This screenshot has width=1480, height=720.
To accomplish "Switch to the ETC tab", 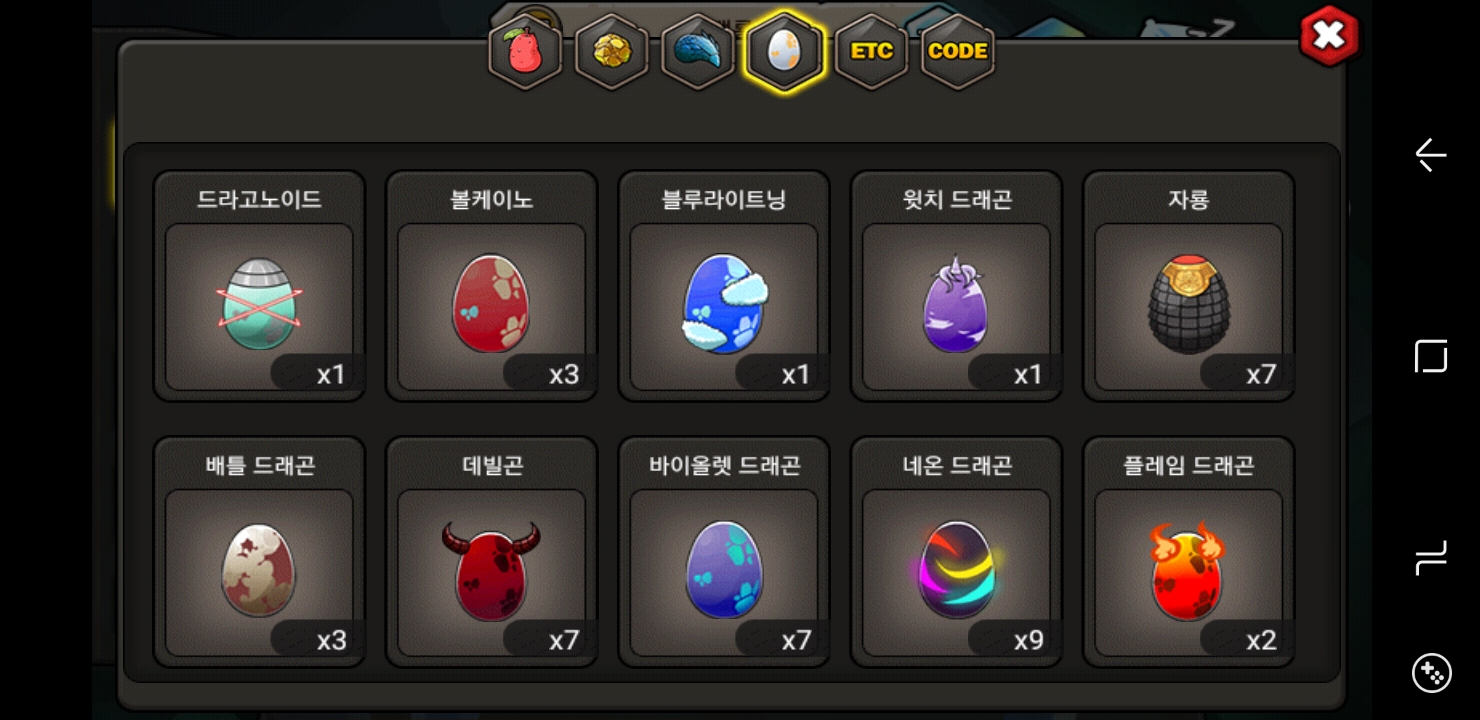I will point(871,52).
